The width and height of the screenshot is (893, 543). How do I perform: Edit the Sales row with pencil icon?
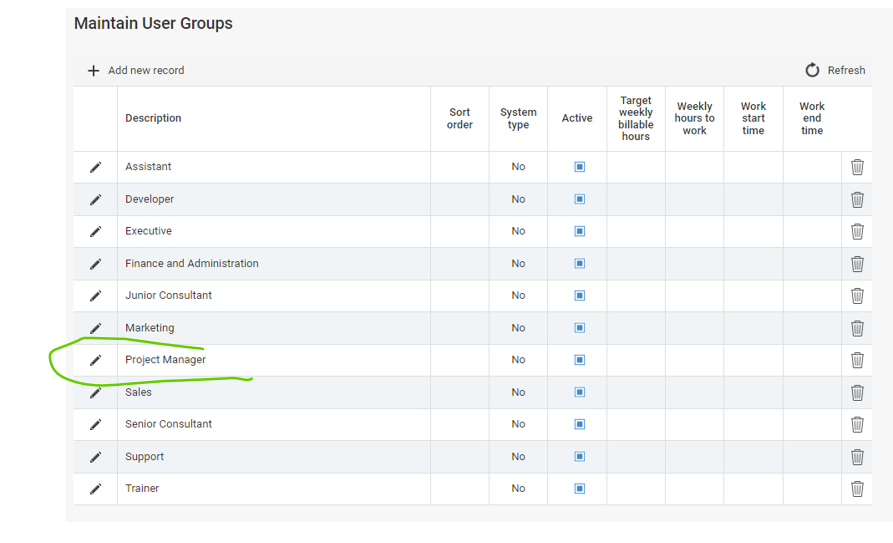point(96,393)
